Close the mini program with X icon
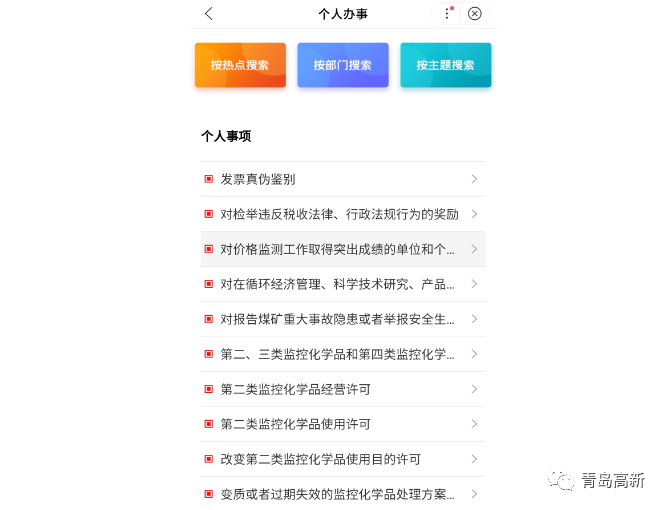The height and width of the screenshot is (510, 666). click(475, 14)
